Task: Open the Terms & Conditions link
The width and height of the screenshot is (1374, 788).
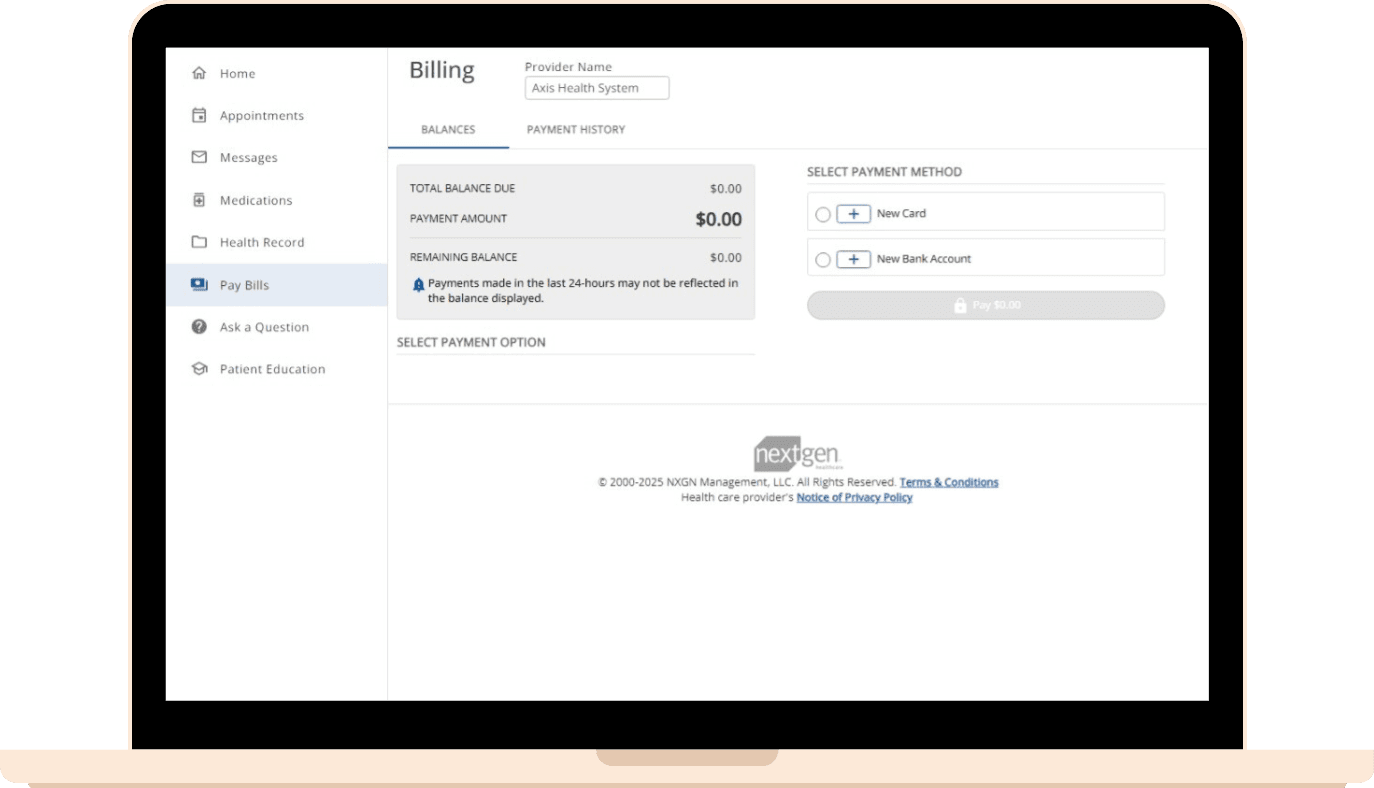Action: [948, 482]
